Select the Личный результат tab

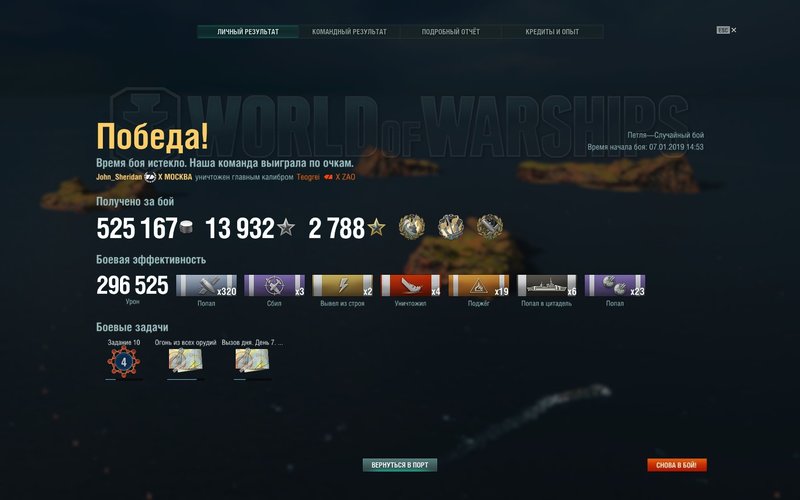[248, 32]
